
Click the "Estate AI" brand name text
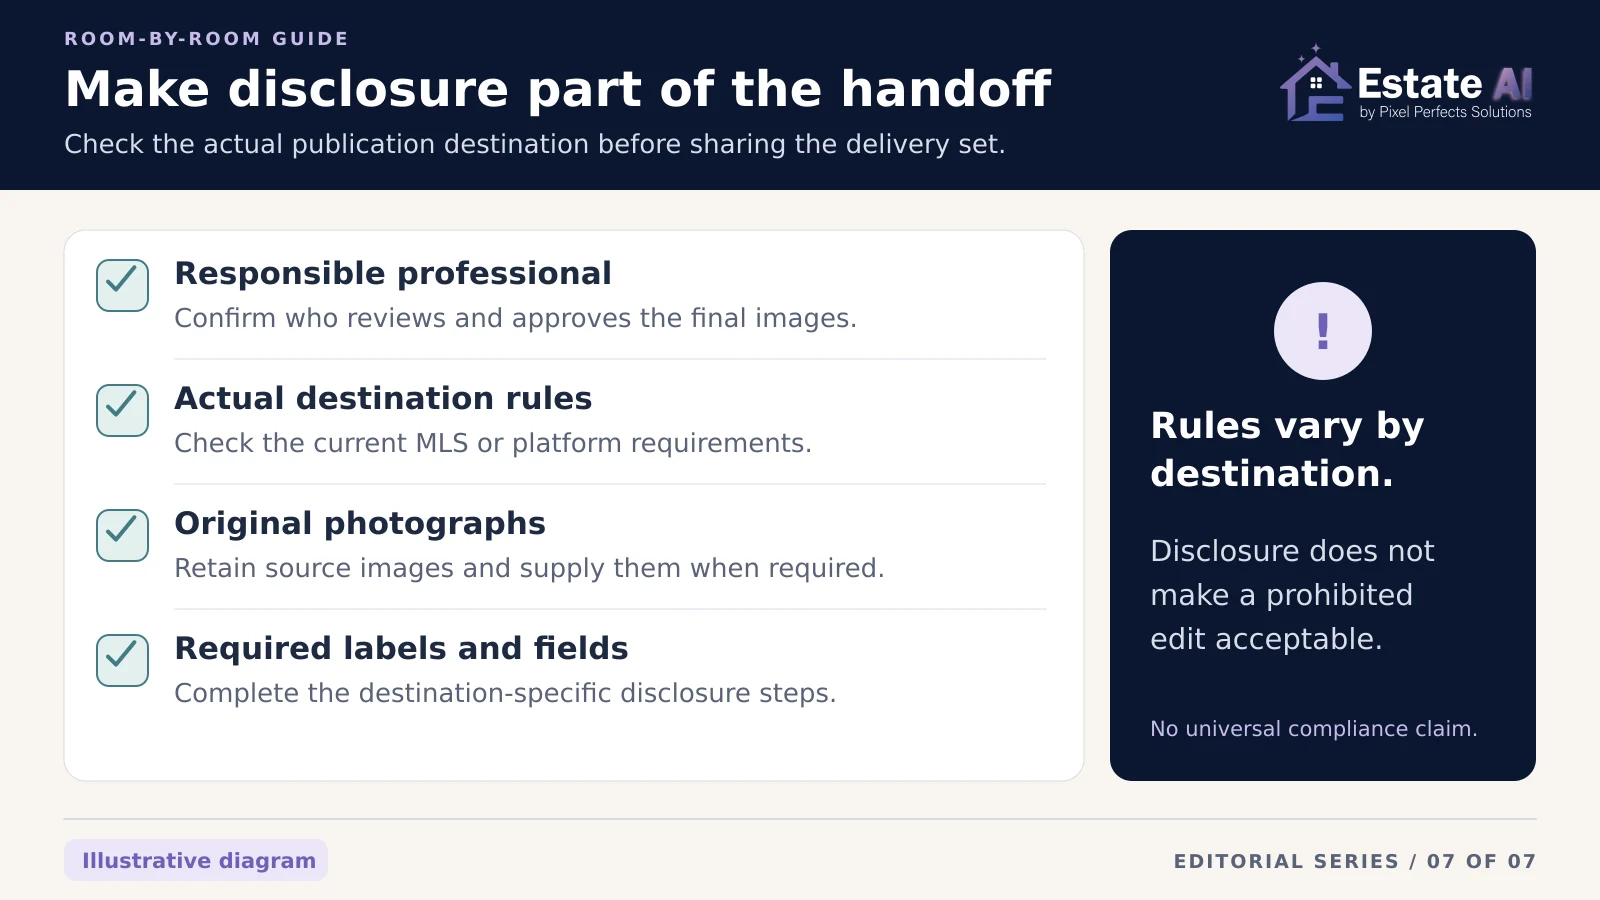coord(1445,84)
